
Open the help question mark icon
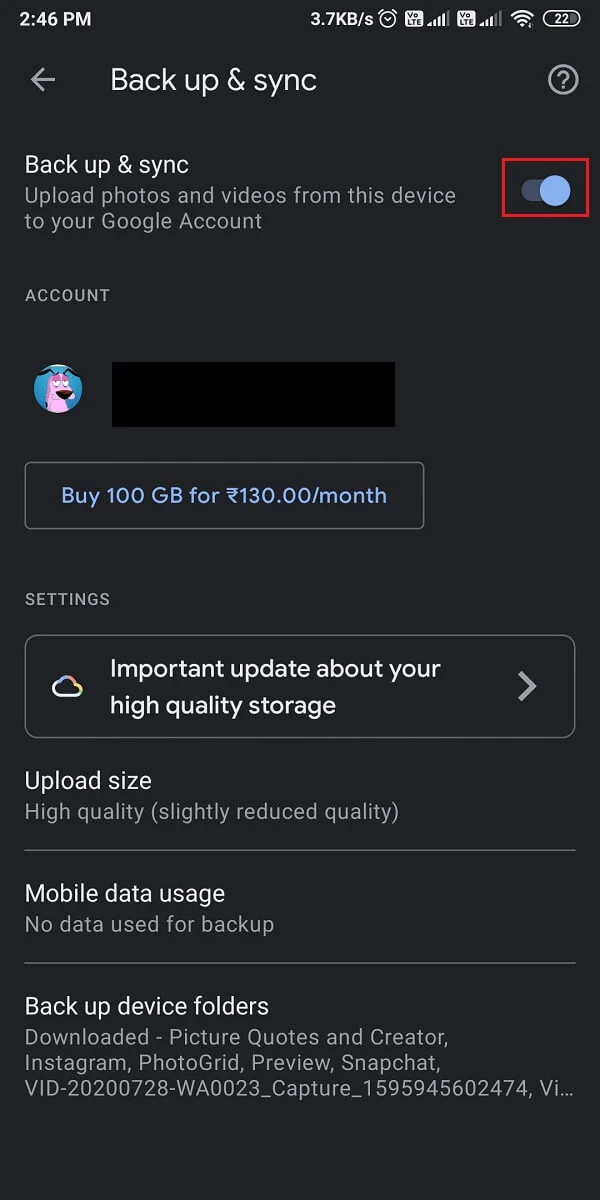coord(563,80)
